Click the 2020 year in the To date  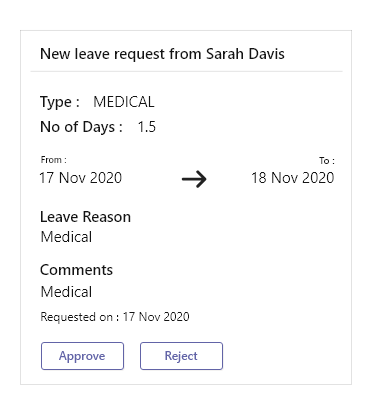click(x=318, y=178)
